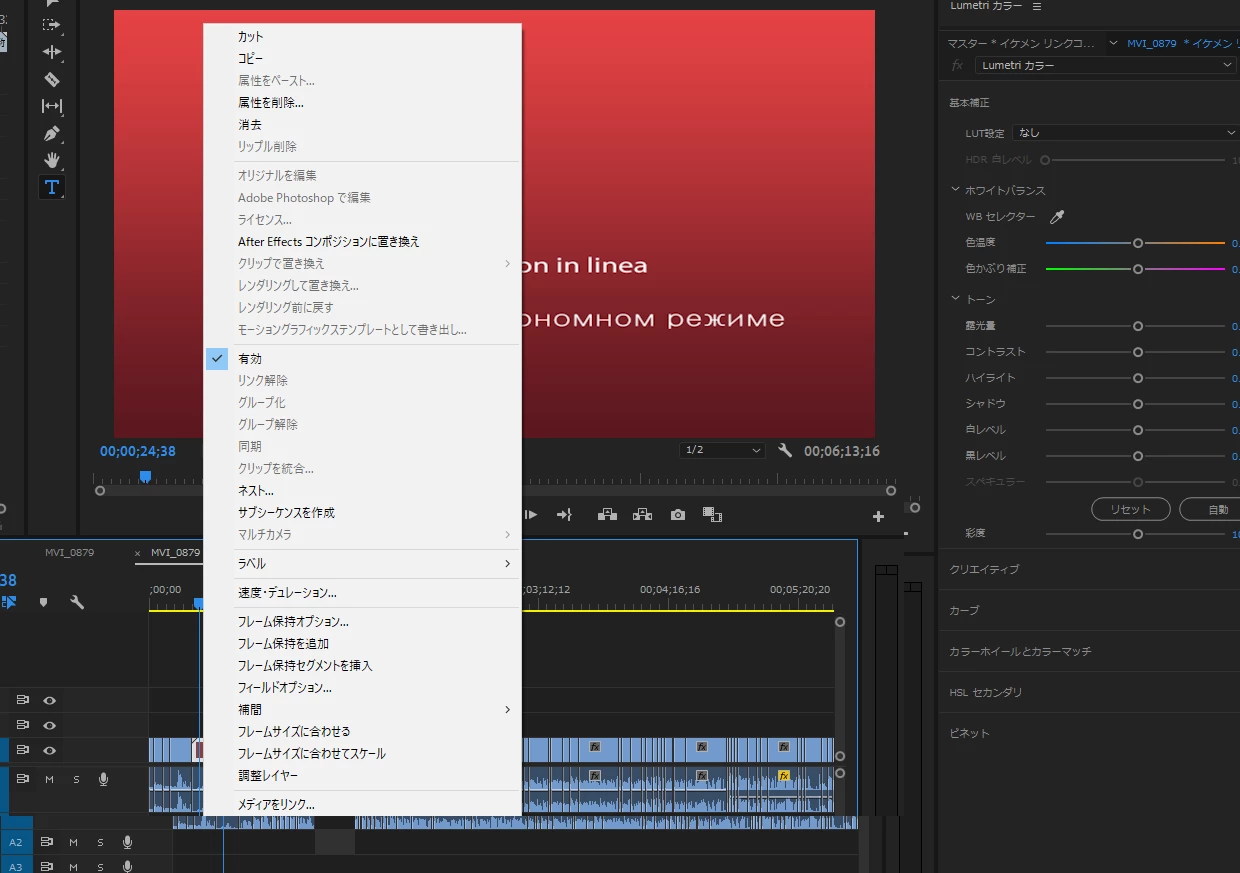Click the 色温度 slider handle
The width and height of the screenshot is (1240, 873).
coord(1137,243)
